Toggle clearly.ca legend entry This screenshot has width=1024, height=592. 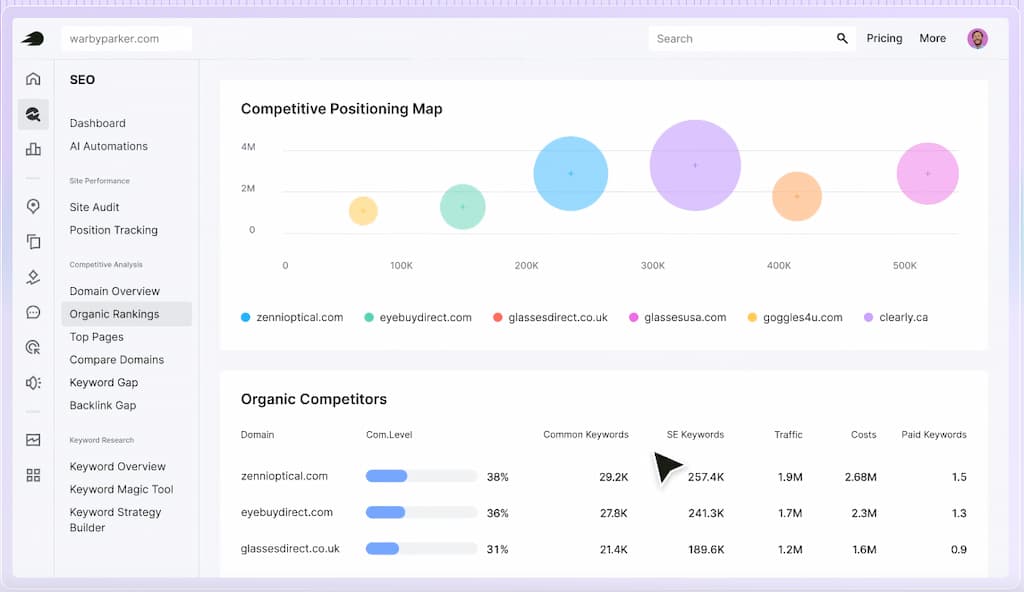(x=896, y=317)
